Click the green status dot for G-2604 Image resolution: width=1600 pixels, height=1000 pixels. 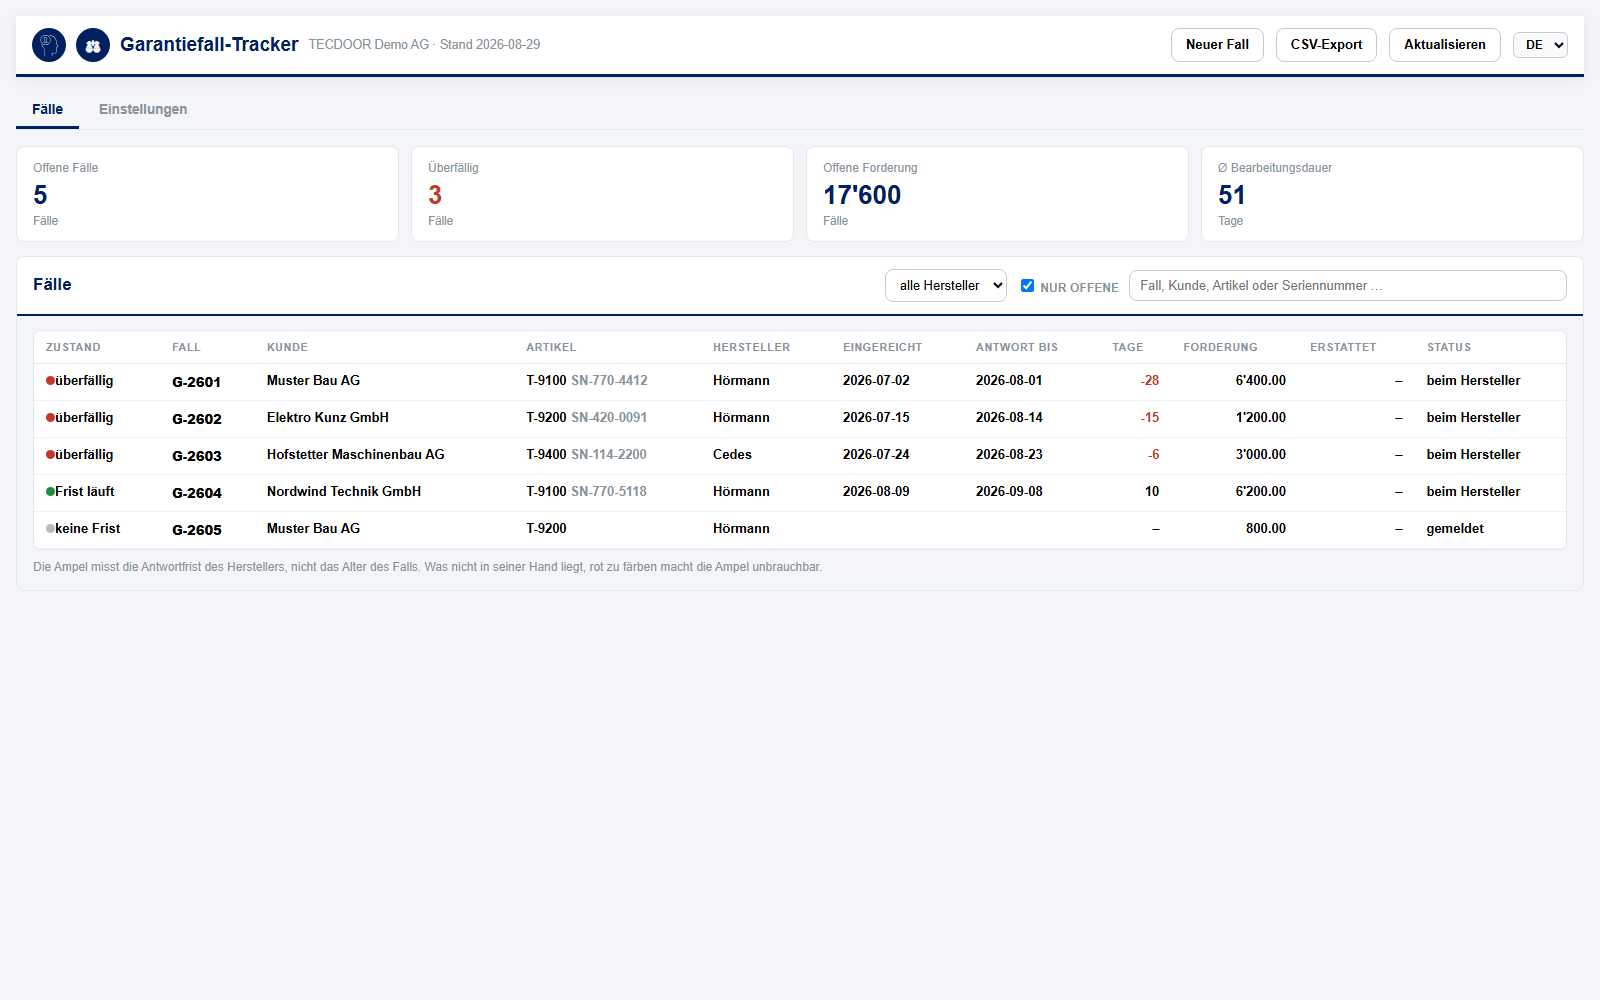click(x=50, y=492)
